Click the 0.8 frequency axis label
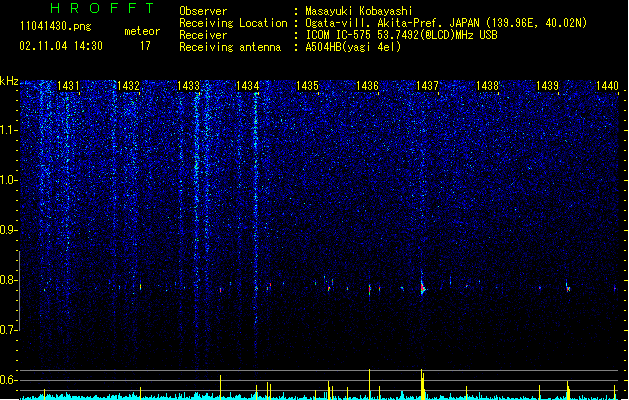The image size is (629, 400). tap(9, 280)
